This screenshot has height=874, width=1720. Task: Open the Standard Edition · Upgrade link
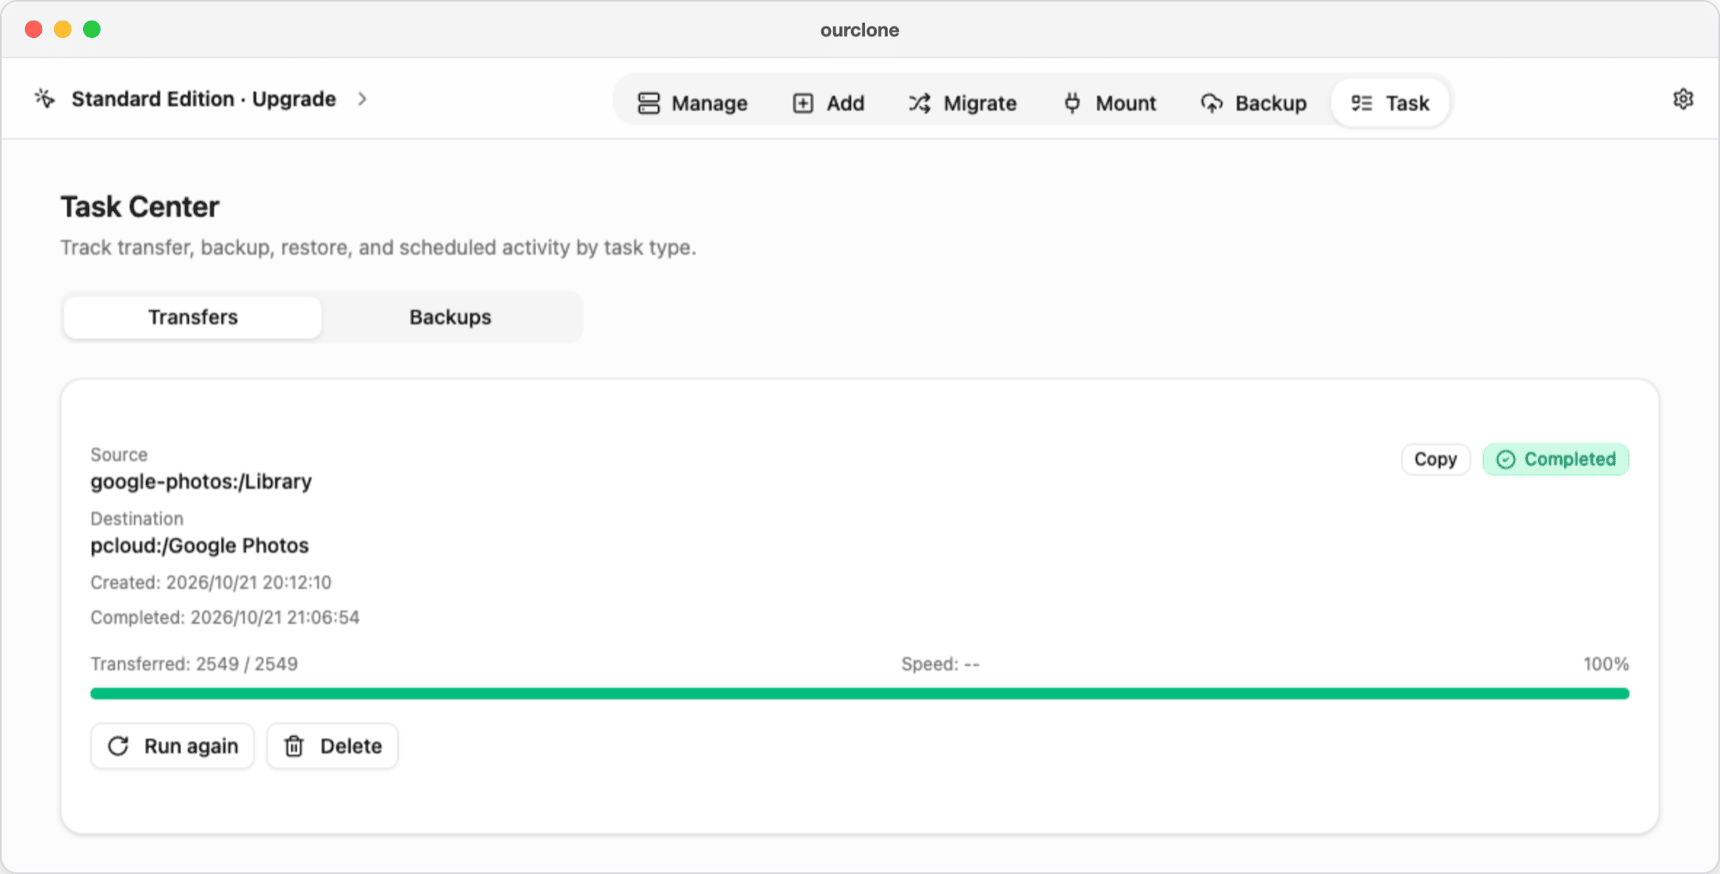pos(203,99)
